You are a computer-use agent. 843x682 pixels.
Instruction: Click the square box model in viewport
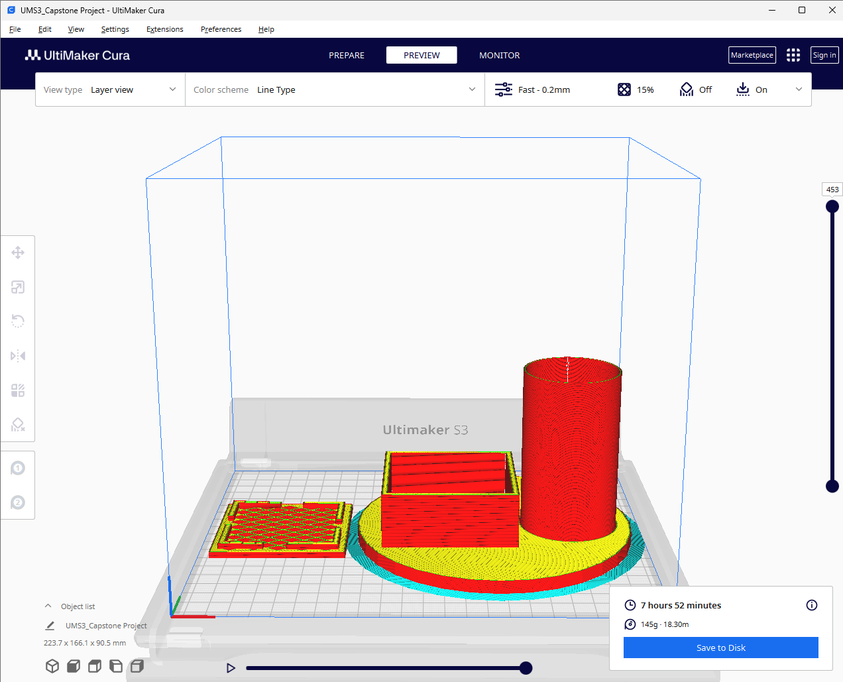click(x=449, y=502)
